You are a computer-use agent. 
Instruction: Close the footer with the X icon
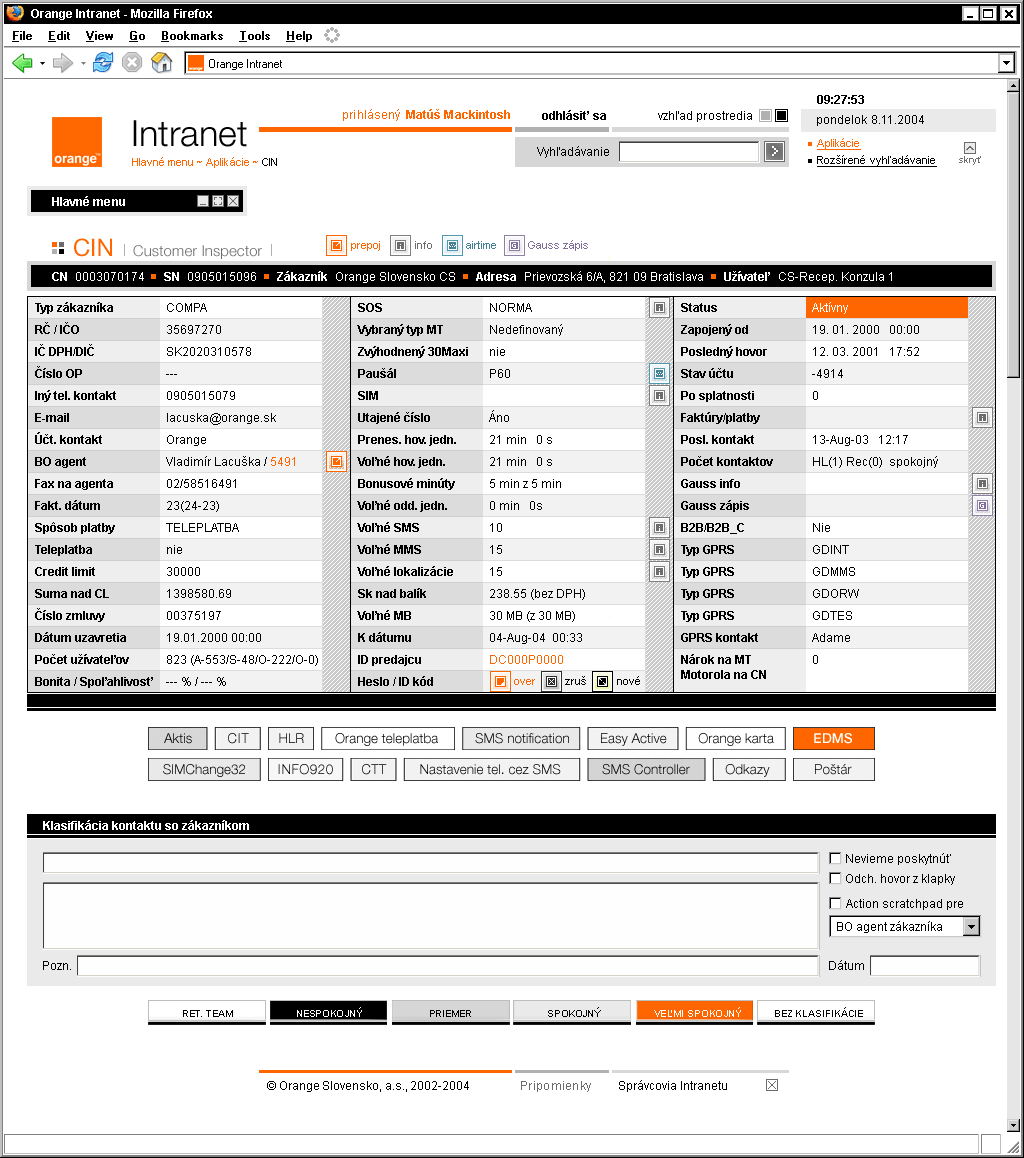coord(772,1085)
